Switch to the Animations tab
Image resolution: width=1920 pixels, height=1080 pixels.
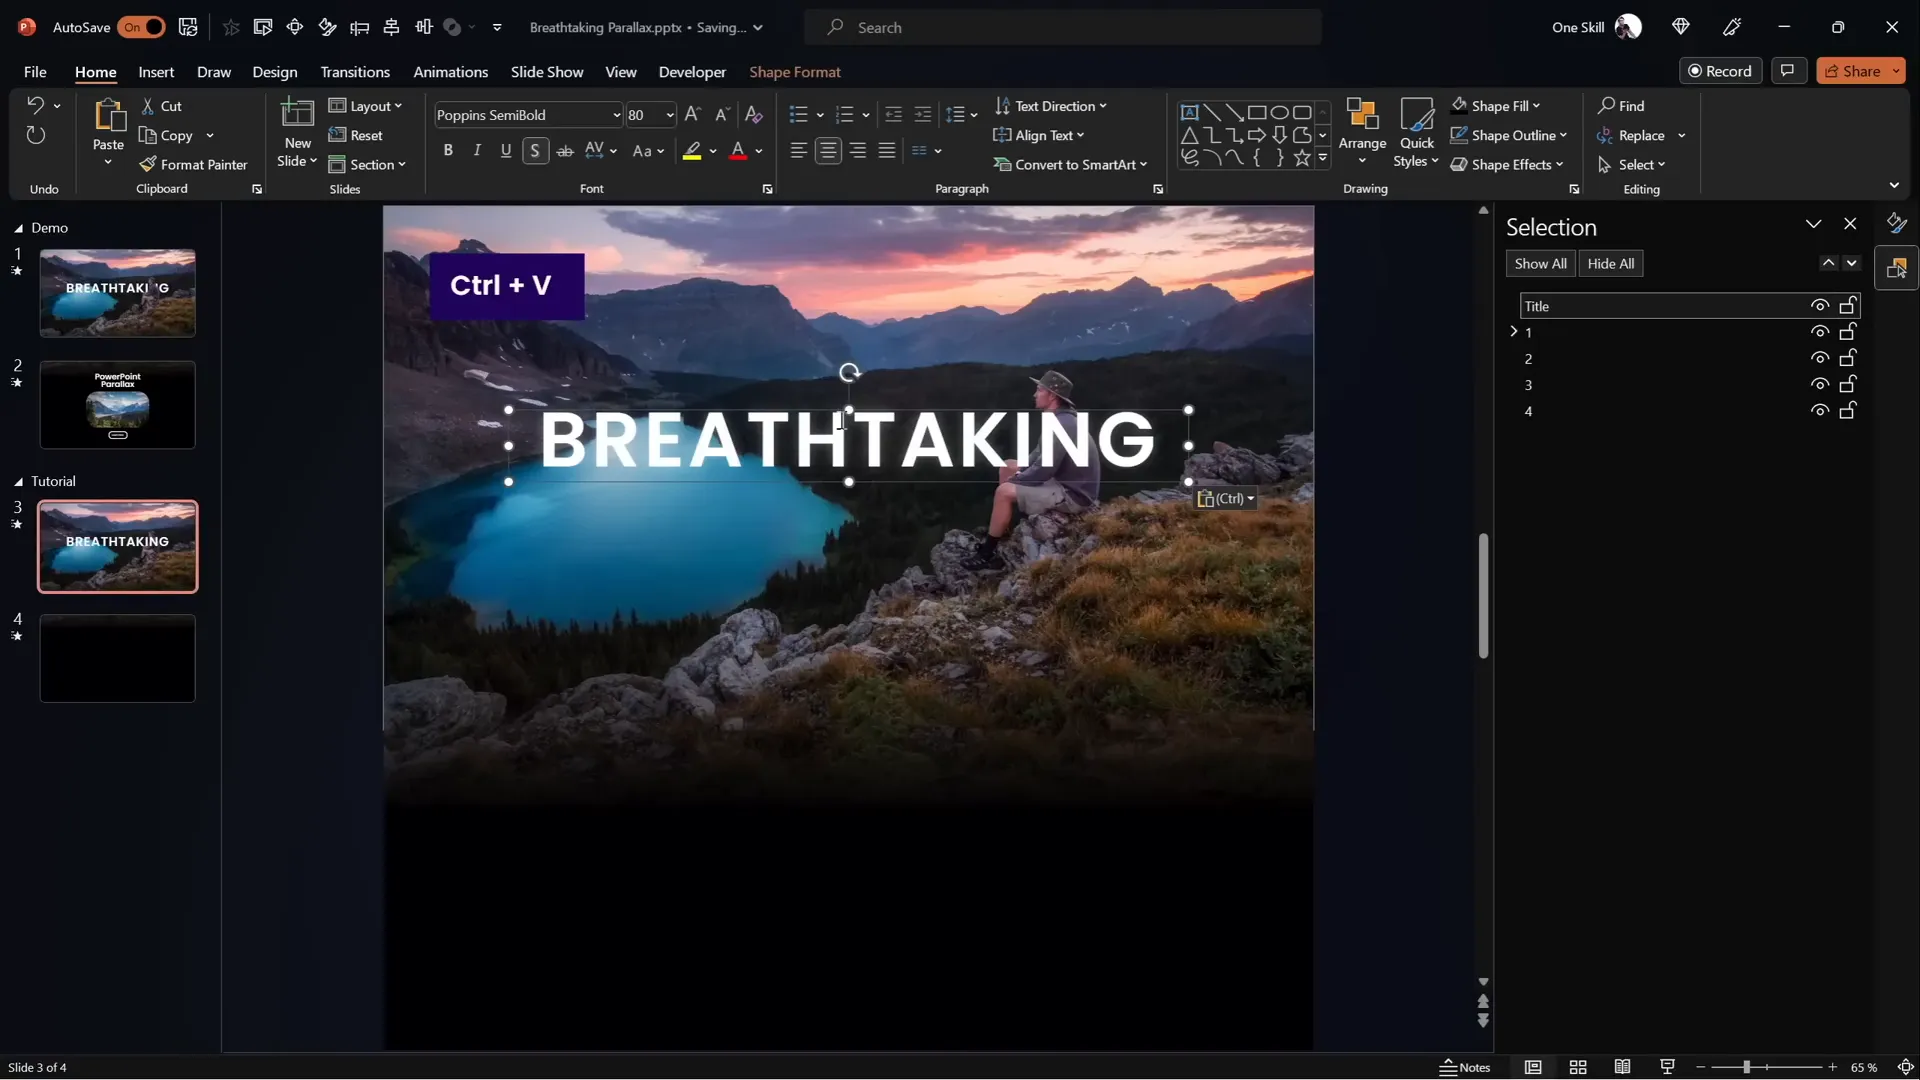coord(451,71)
